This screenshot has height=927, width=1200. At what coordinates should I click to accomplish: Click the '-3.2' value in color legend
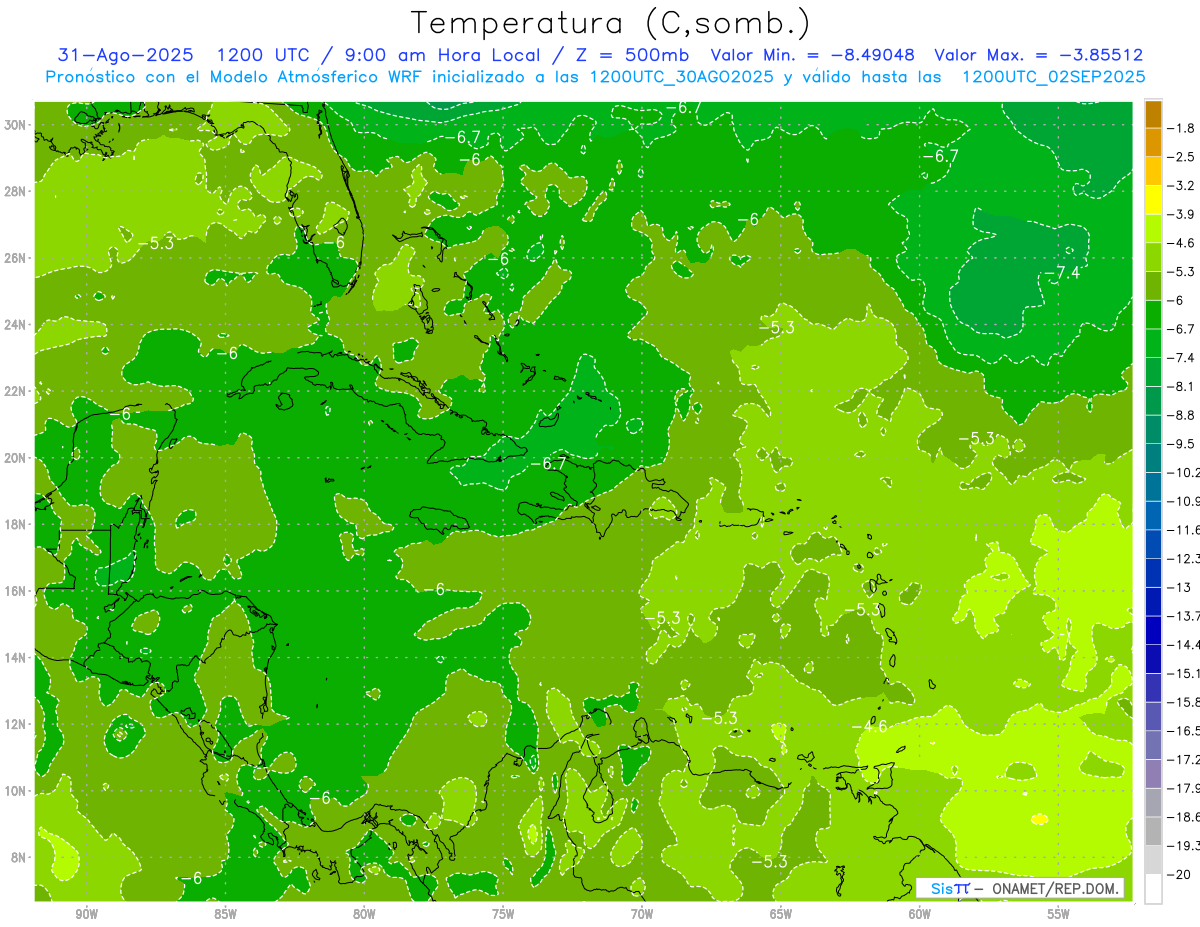(1182, 186)
